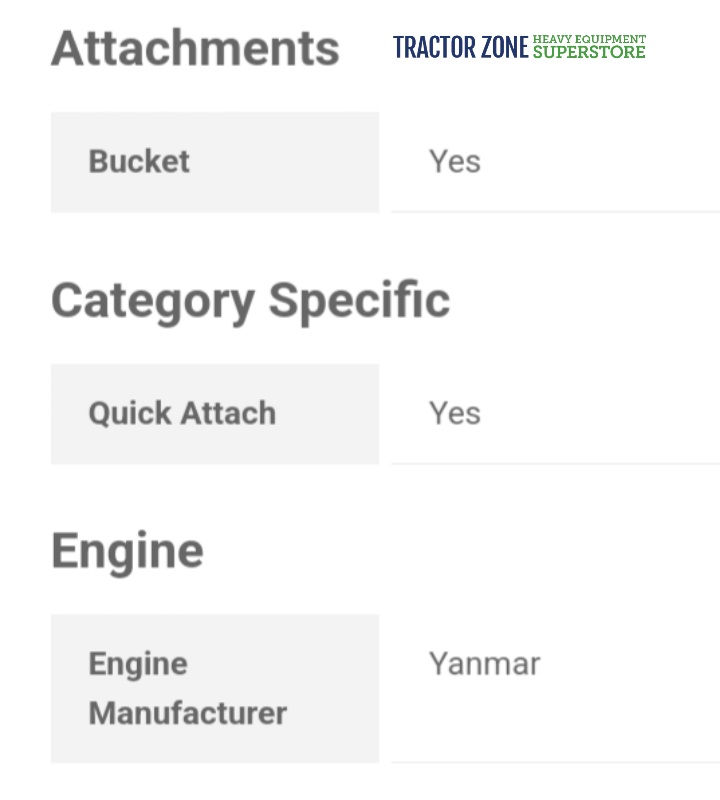Click the word Quick in Quick Attach
Screen dimensions: 720x800
click(124, 414)
